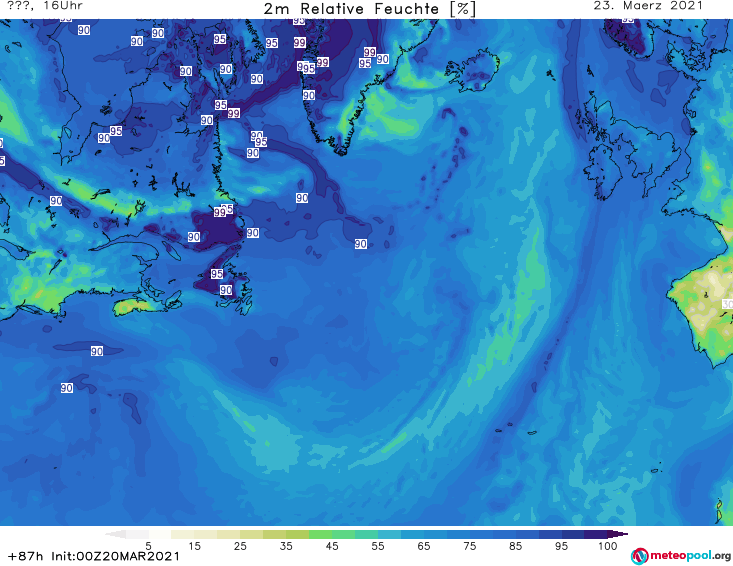The image size is (733, 566).
Task: Click Ireland on the humidity map
Action: click(604, 171)
